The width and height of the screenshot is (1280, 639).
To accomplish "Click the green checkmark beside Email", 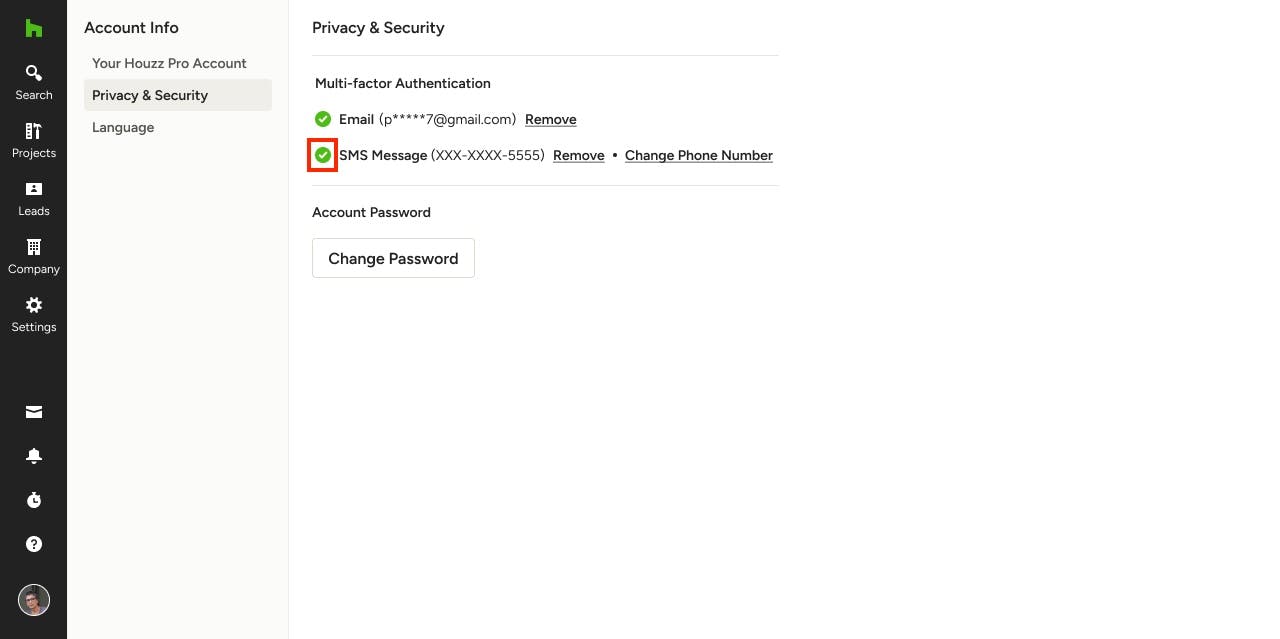I will 323,119.
